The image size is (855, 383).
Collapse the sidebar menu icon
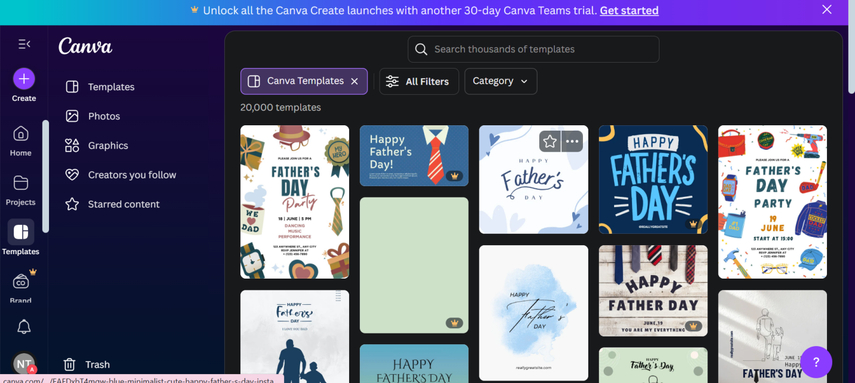(x=24, y=44)
